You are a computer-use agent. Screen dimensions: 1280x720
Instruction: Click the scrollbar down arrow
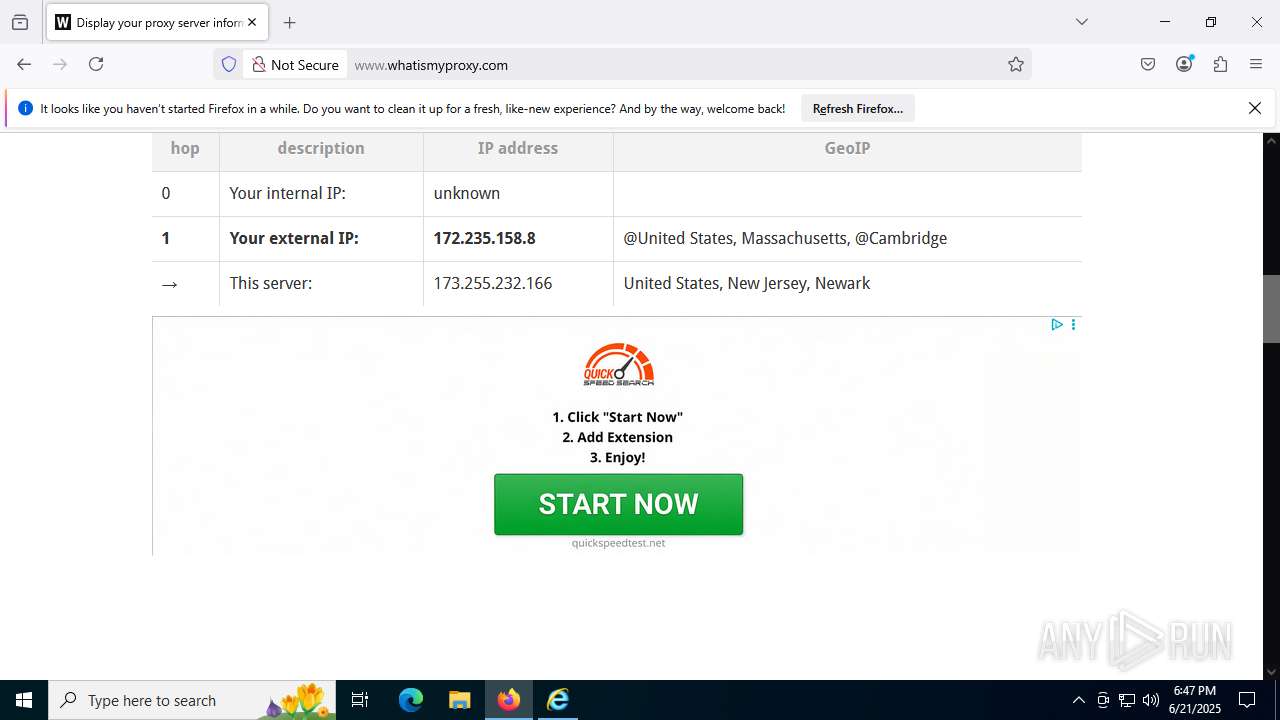1271,672
